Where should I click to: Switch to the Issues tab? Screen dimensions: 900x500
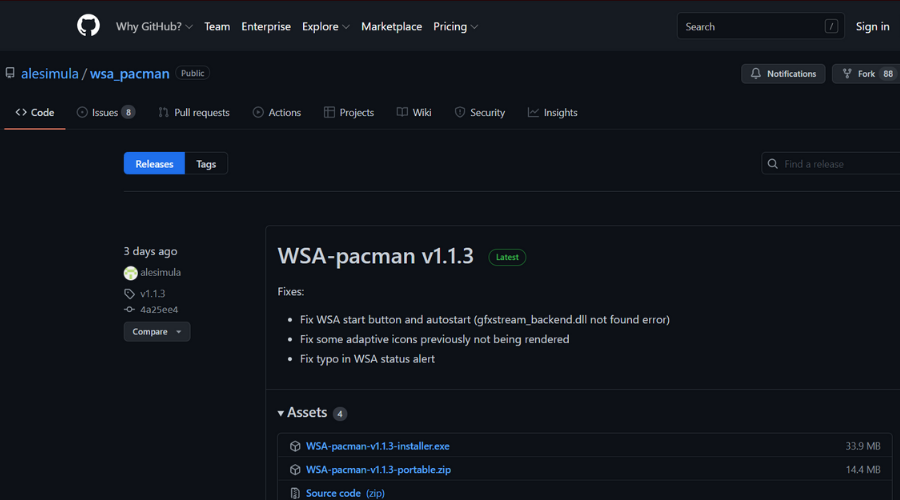(x=105, y=113)
